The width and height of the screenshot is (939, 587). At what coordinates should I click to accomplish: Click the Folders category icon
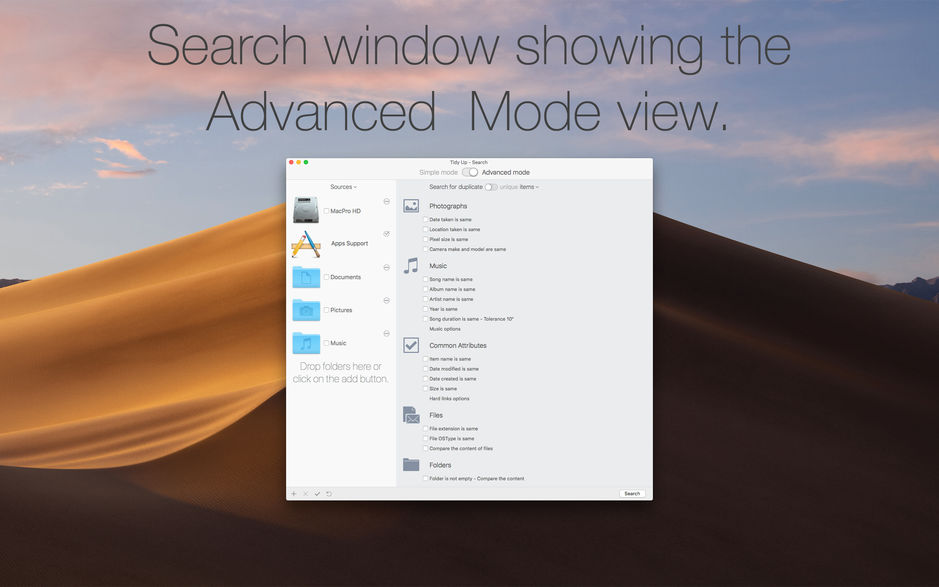(x=411, y=464)
